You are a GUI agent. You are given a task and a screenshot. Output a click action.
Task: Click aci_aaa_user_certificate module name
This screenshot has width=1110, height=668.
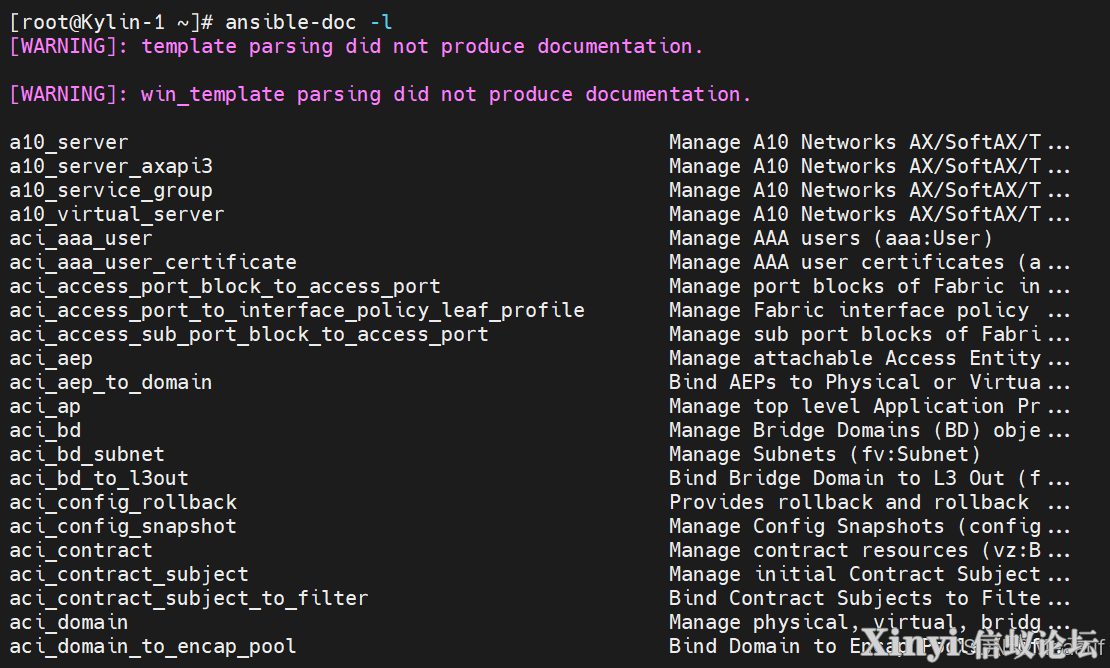coord(153,263)
